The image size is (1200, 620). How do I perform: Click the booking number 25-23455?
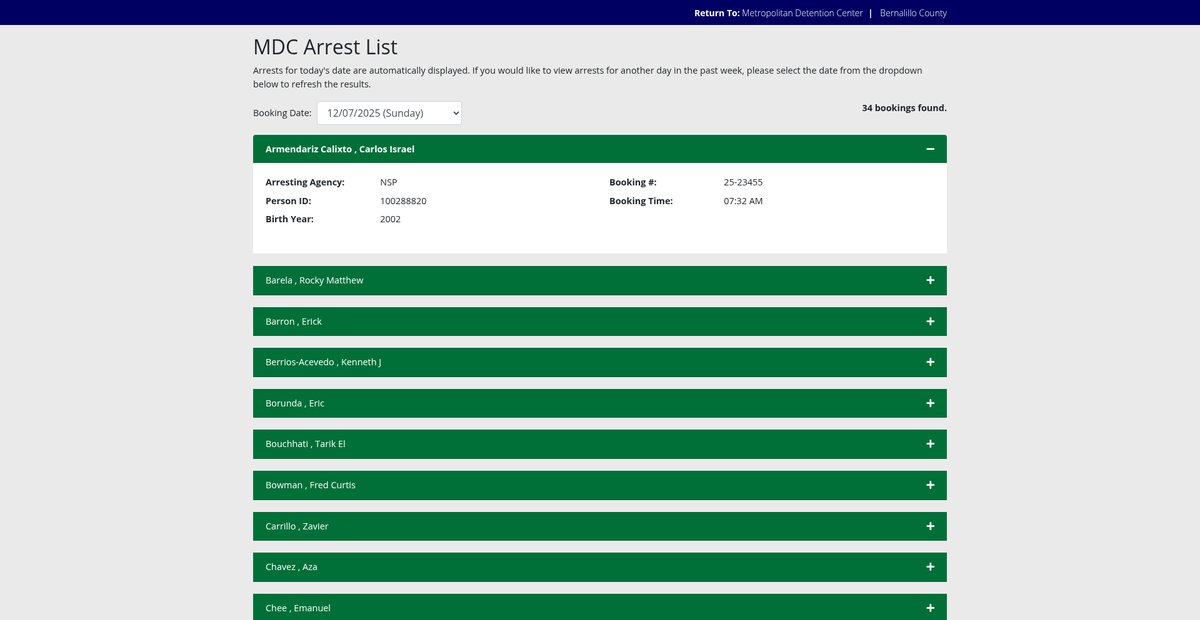click(743, 182)
